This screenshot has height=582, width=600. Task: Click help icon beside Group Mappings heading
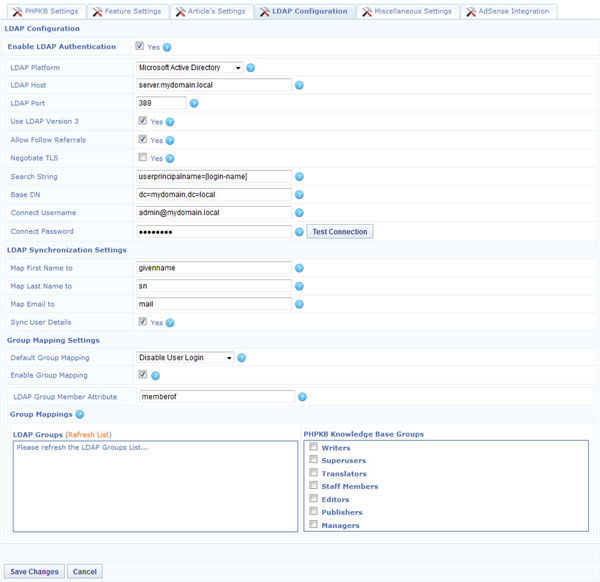(x=80, y=414)
